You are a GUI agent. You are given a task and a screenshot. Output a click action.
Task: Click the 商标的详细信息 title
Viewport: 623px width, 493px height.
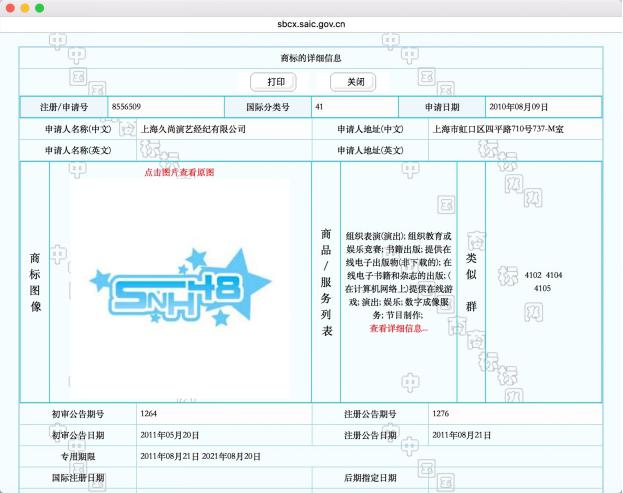pyautogui.click(x=311, y=58)
